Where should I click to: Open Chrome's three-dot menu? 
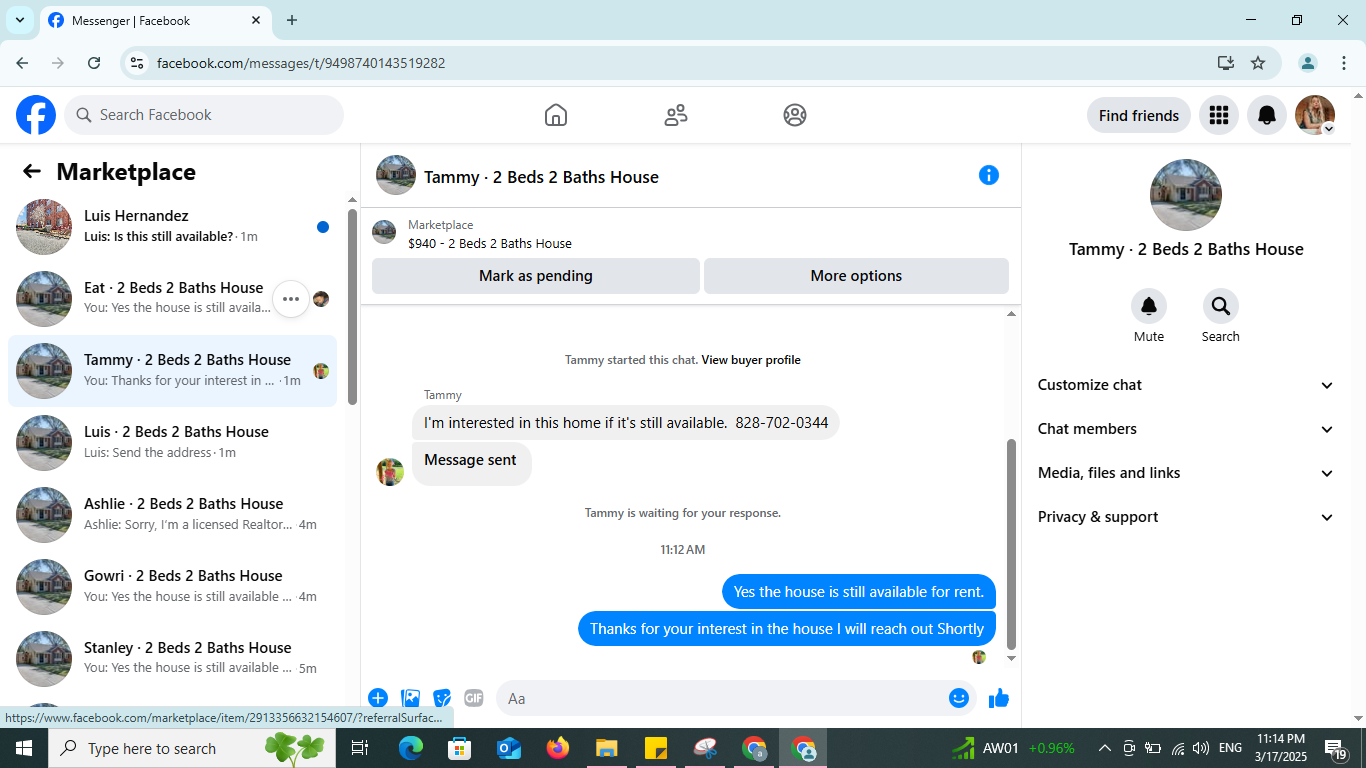pyautogui.click(x=1344, y=63)
